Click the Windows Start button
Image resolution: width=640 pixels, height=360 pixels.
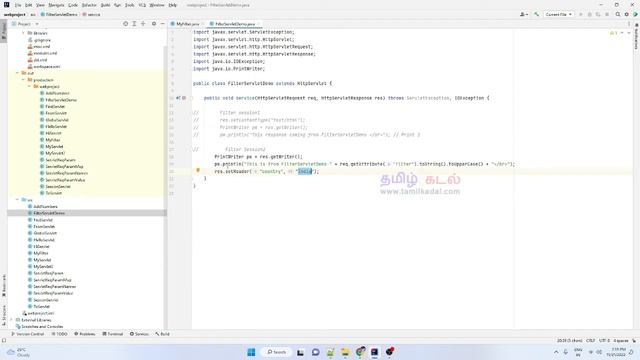tap(251, 352)
